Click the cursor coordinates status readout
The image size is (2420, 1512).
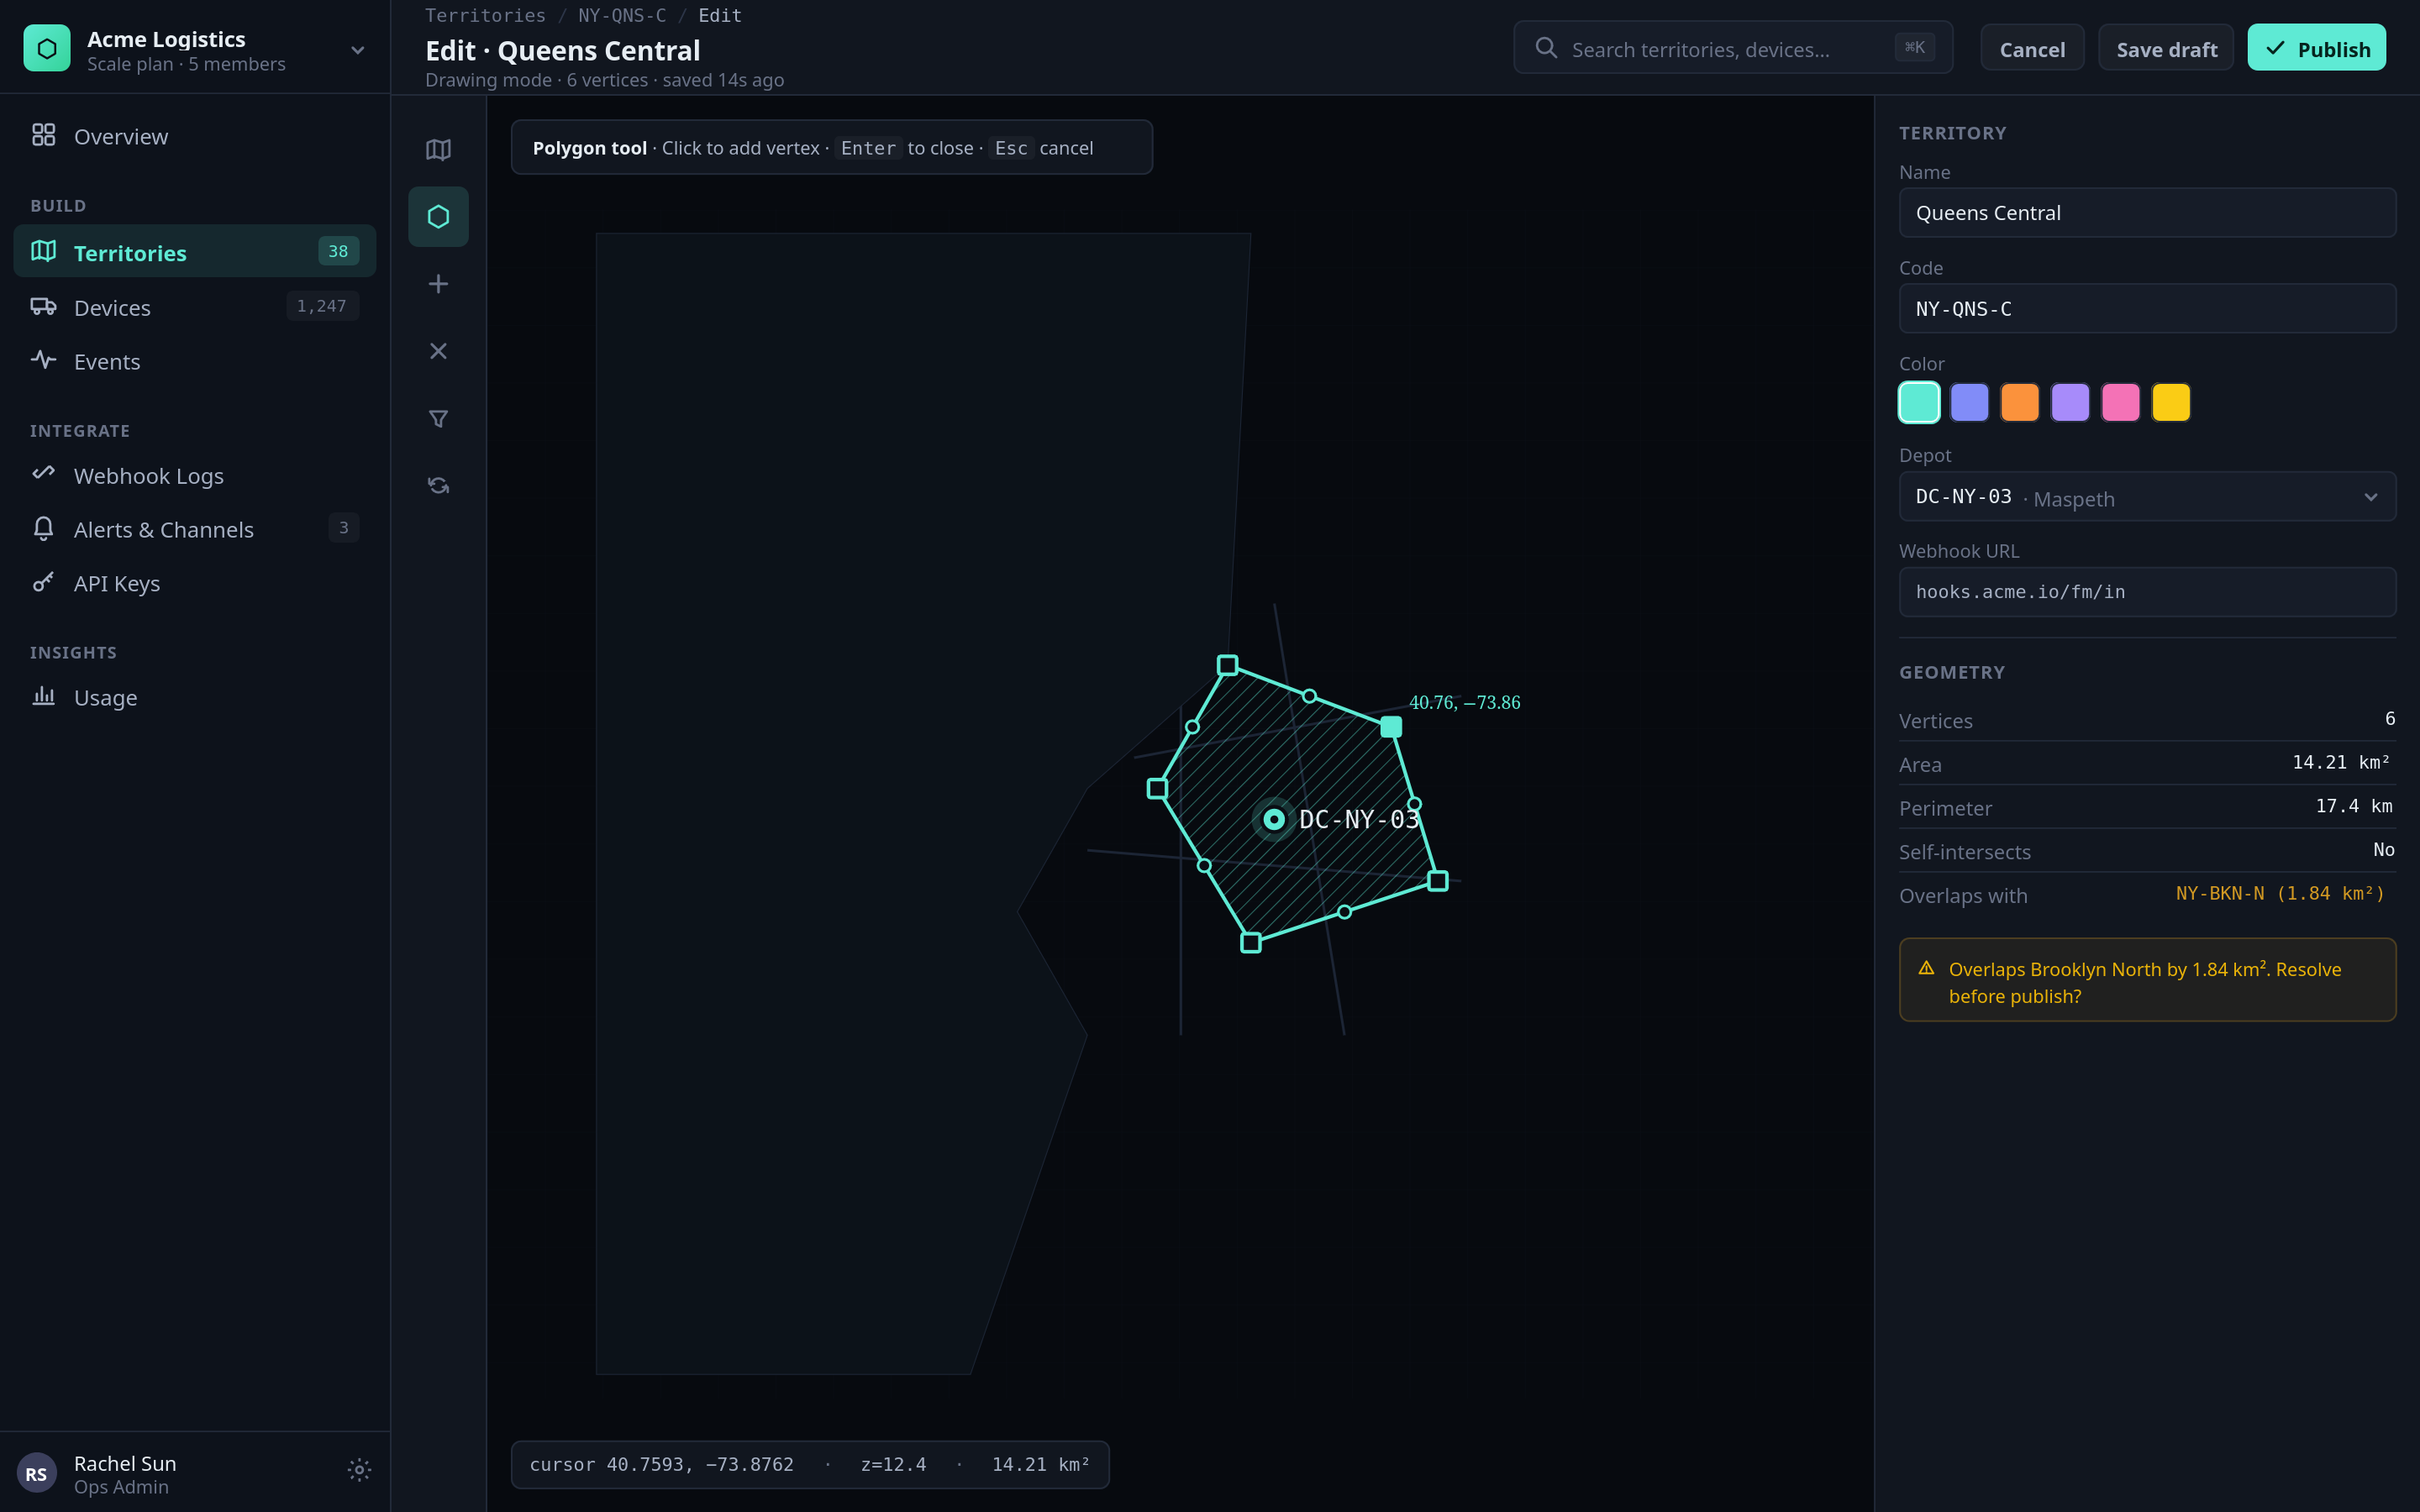661,1464
